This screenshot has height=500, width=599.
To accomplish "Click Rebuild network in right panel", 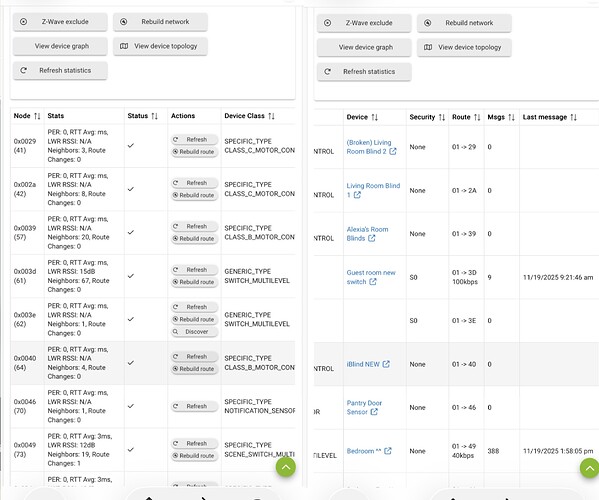I will [x=464, y=23].
